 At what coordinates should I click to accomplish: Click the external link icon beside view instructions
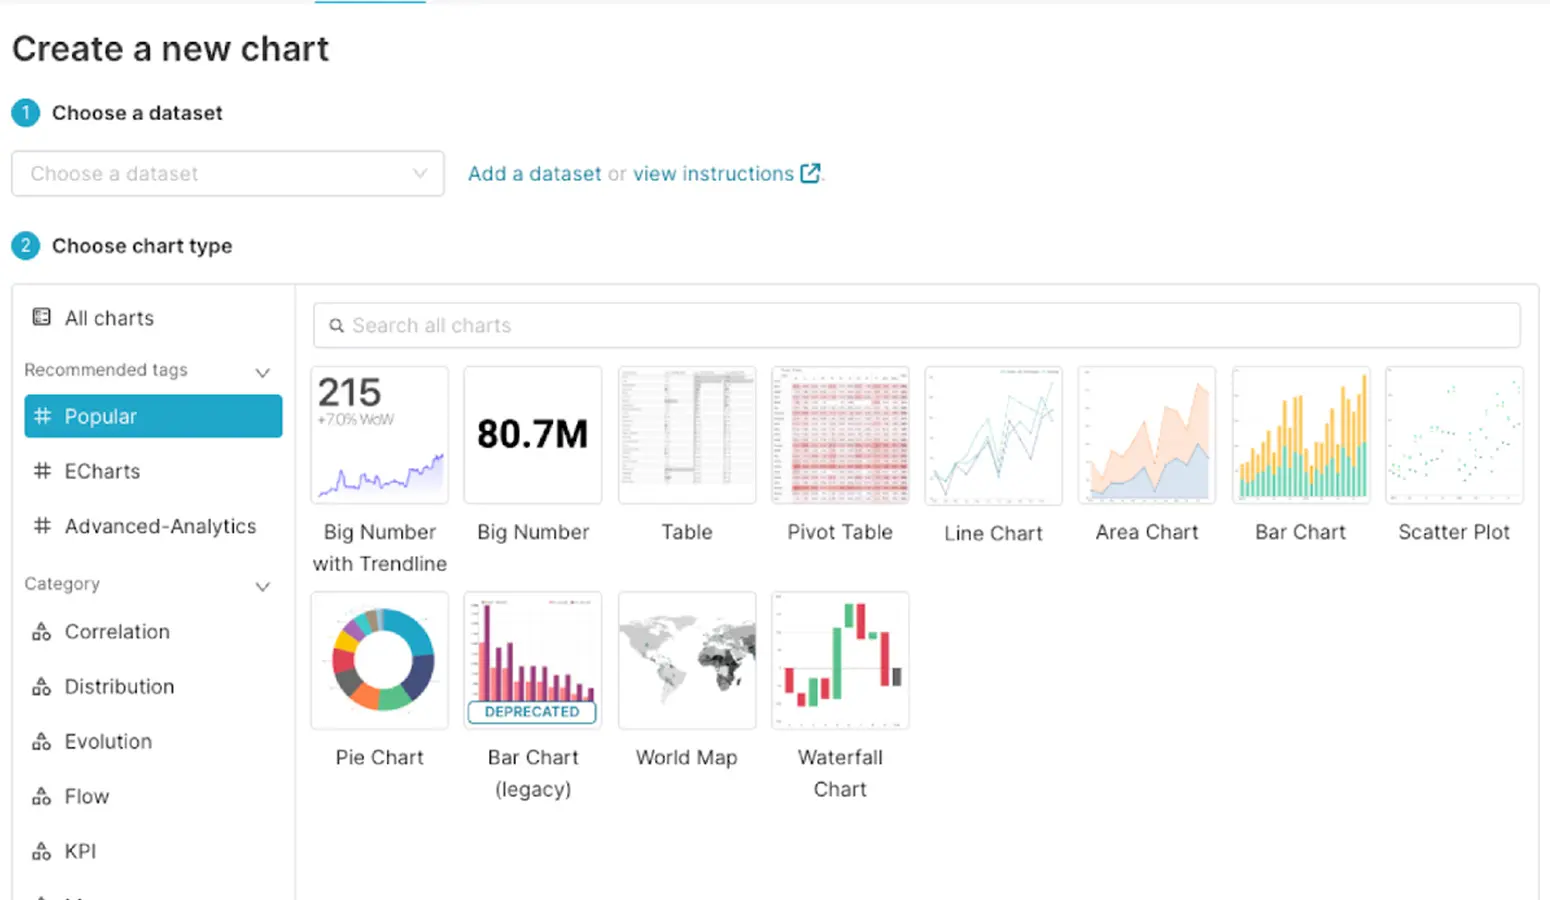[x=810, y=174]
